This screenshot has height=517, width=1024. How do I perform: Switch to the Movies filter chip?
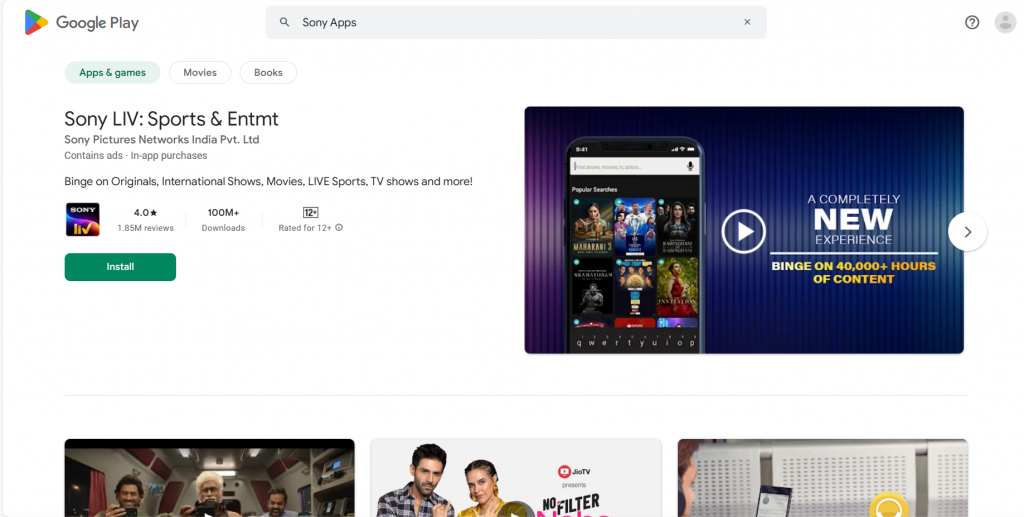click(x=200, y=73)
